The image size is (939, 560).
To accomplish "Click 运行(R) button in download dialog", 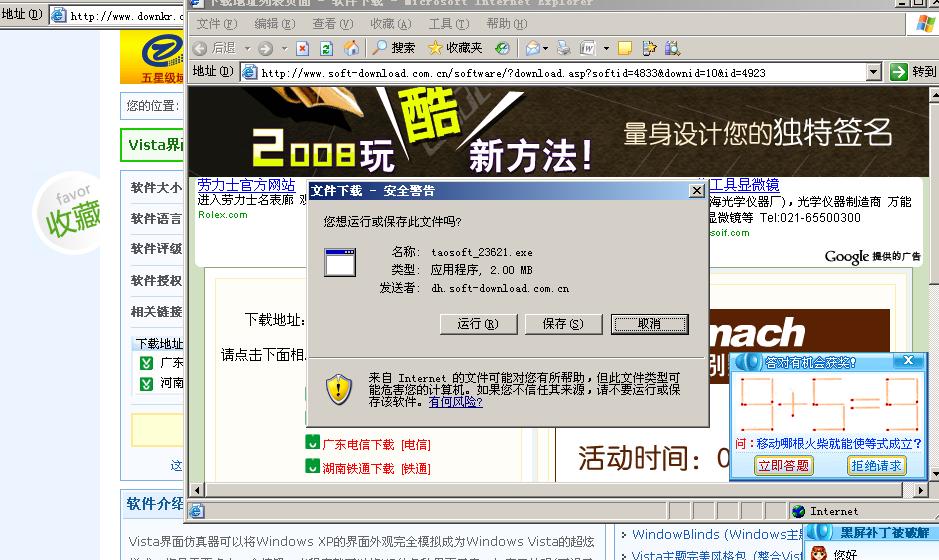I will 478,324.
